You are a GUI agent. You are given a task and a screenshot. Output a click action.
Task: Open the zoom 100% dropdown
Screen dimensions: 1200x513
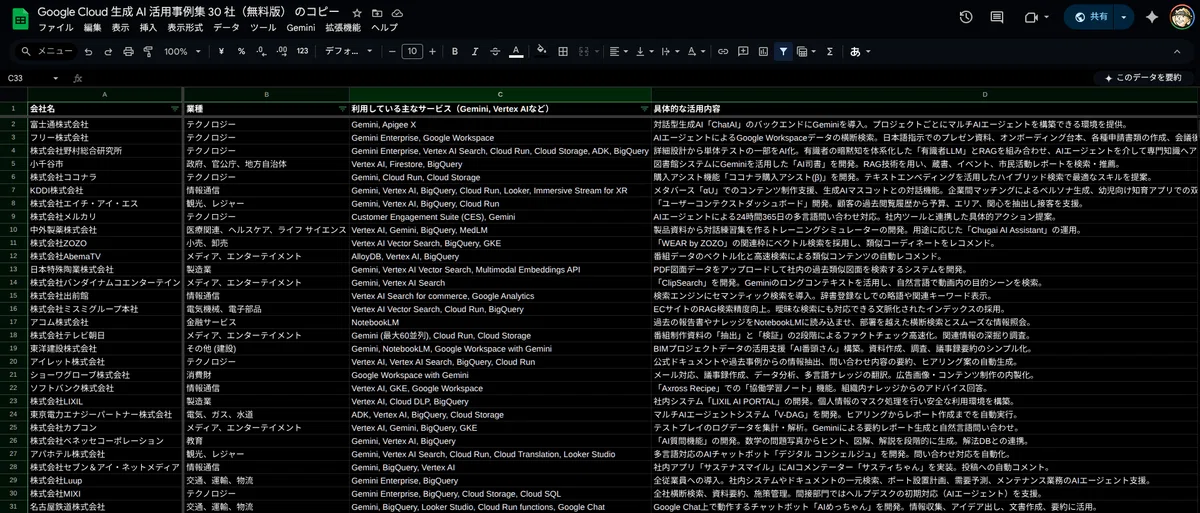click(181, 51)
